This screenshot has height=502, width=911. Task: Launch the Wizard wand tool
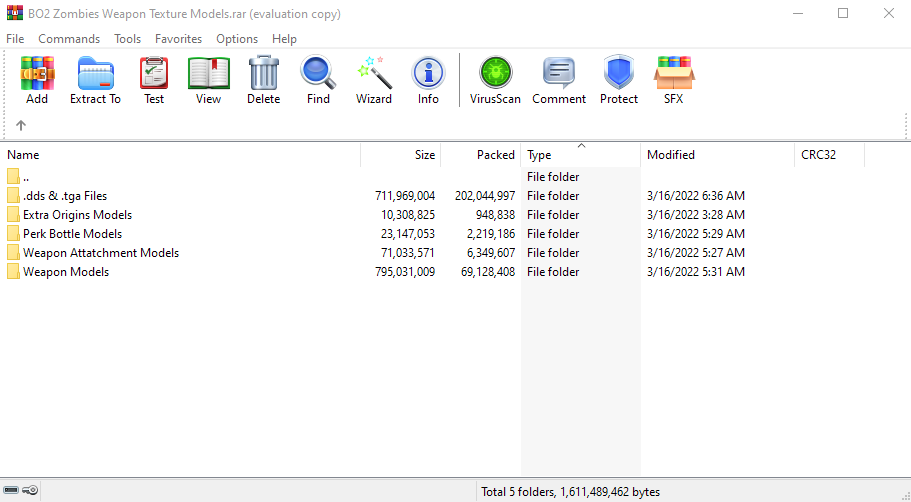(x=374, y=73)
